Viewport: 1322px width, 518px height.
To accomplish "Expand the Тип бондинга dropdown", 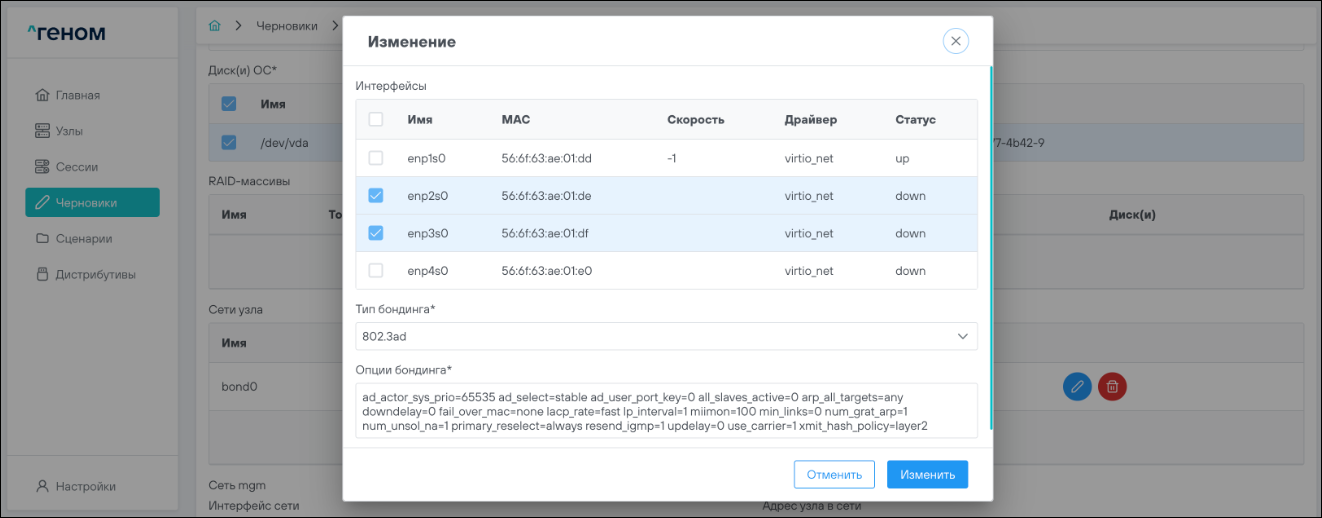I will (666, 336).
